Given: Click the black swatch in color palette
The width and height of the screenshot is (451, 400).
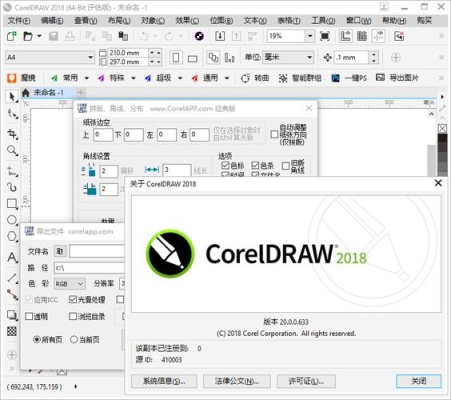Looking at the screenshot, I should click(x=442, y=138).
